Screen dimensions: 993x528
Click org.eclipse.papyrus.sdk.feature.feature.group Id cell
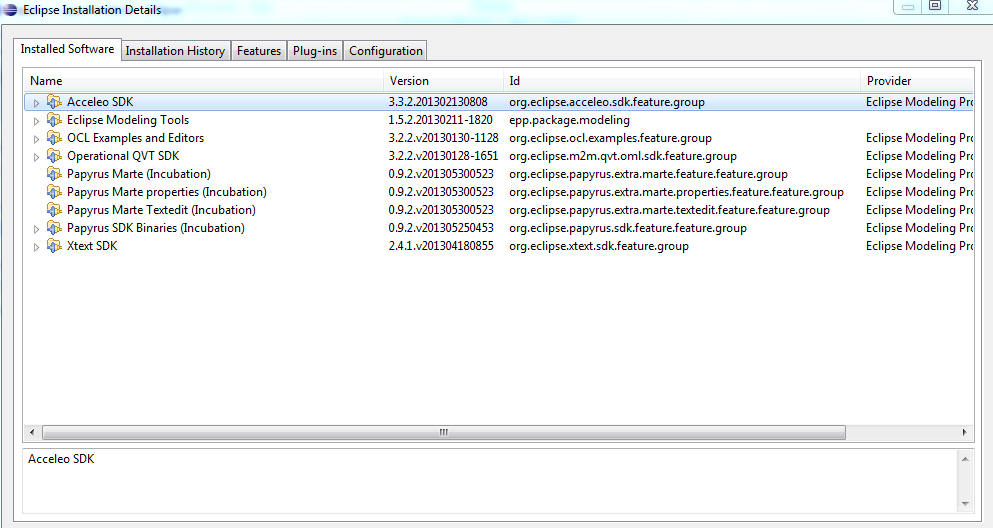(x=628, y=228)
